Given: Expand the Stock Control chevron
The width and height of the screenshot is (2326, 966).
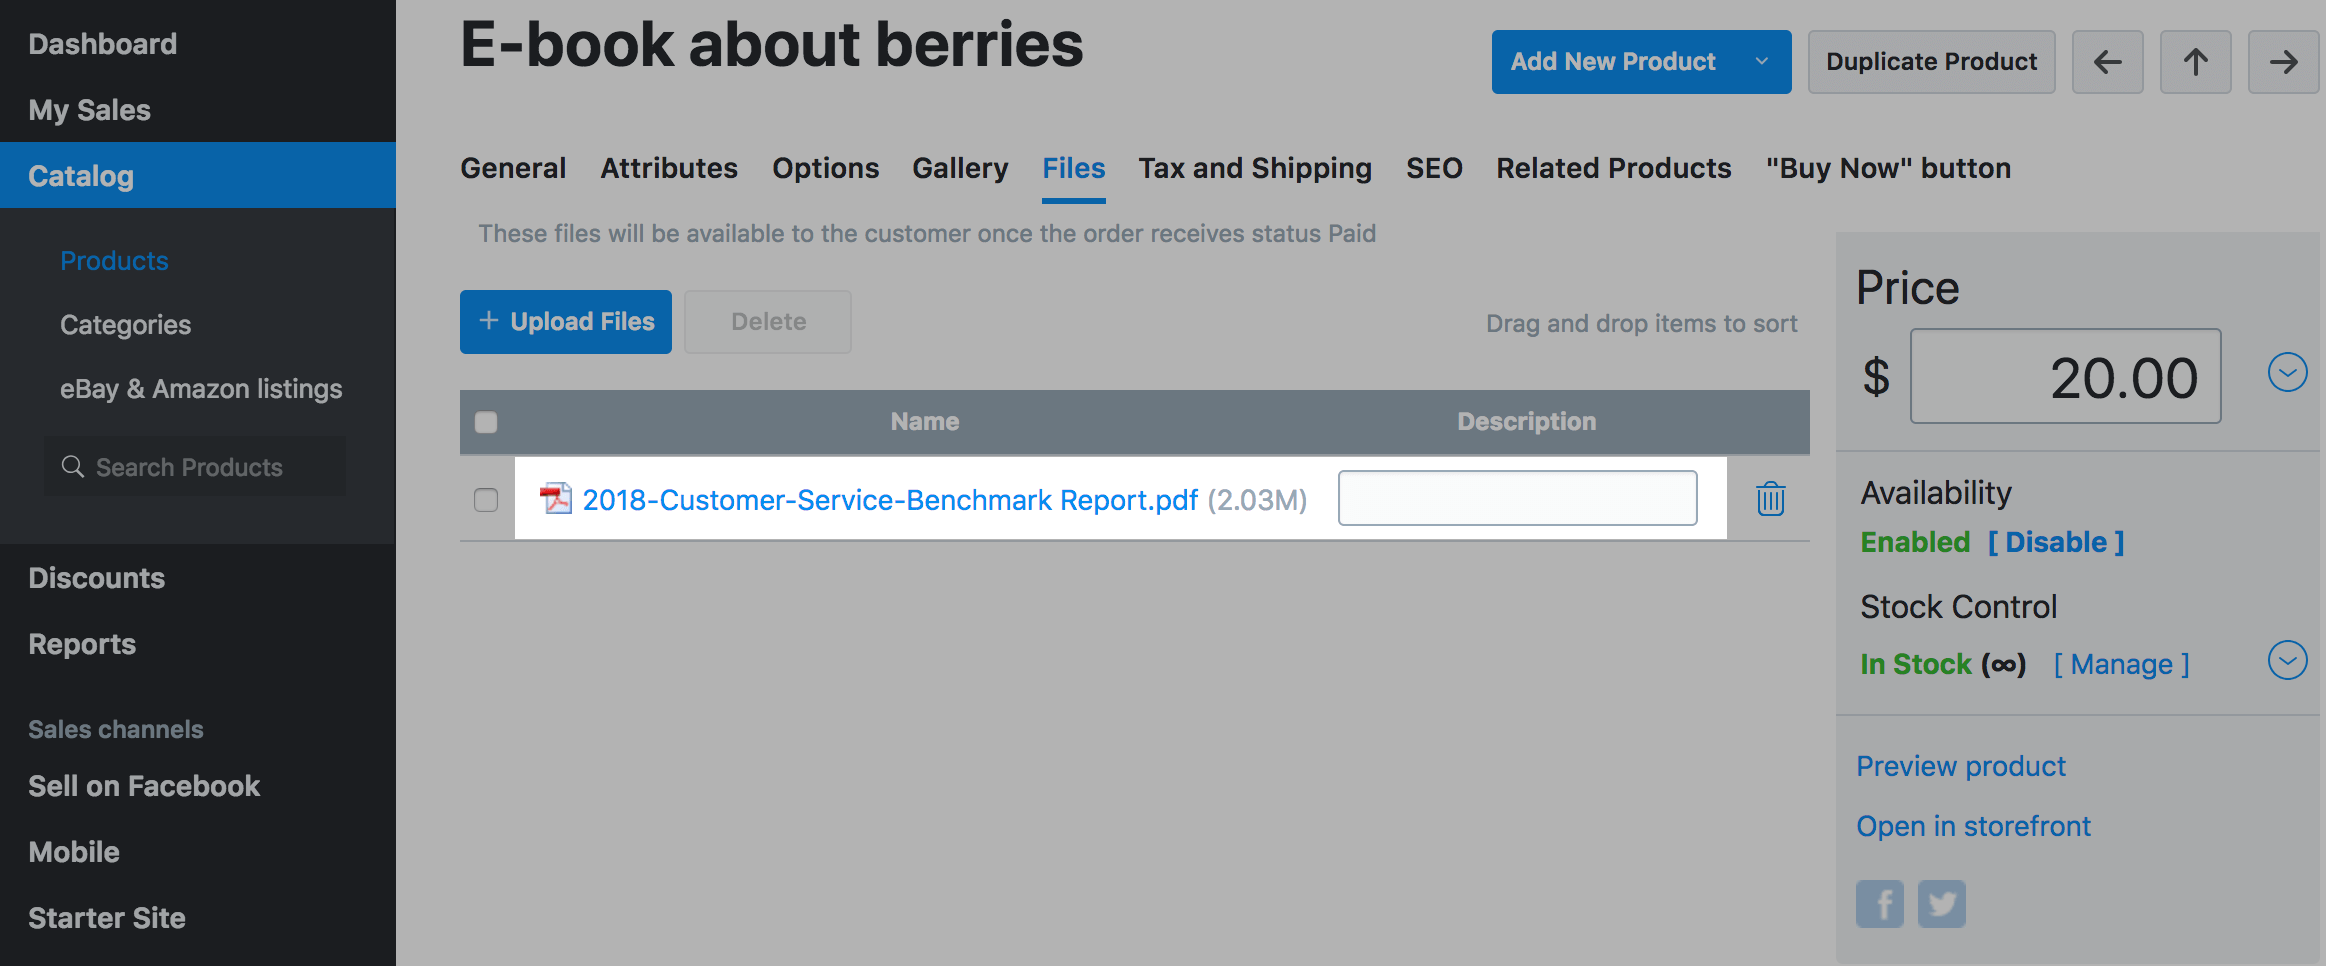Looking at the screenshot, I should click(x=2287, y=660).
